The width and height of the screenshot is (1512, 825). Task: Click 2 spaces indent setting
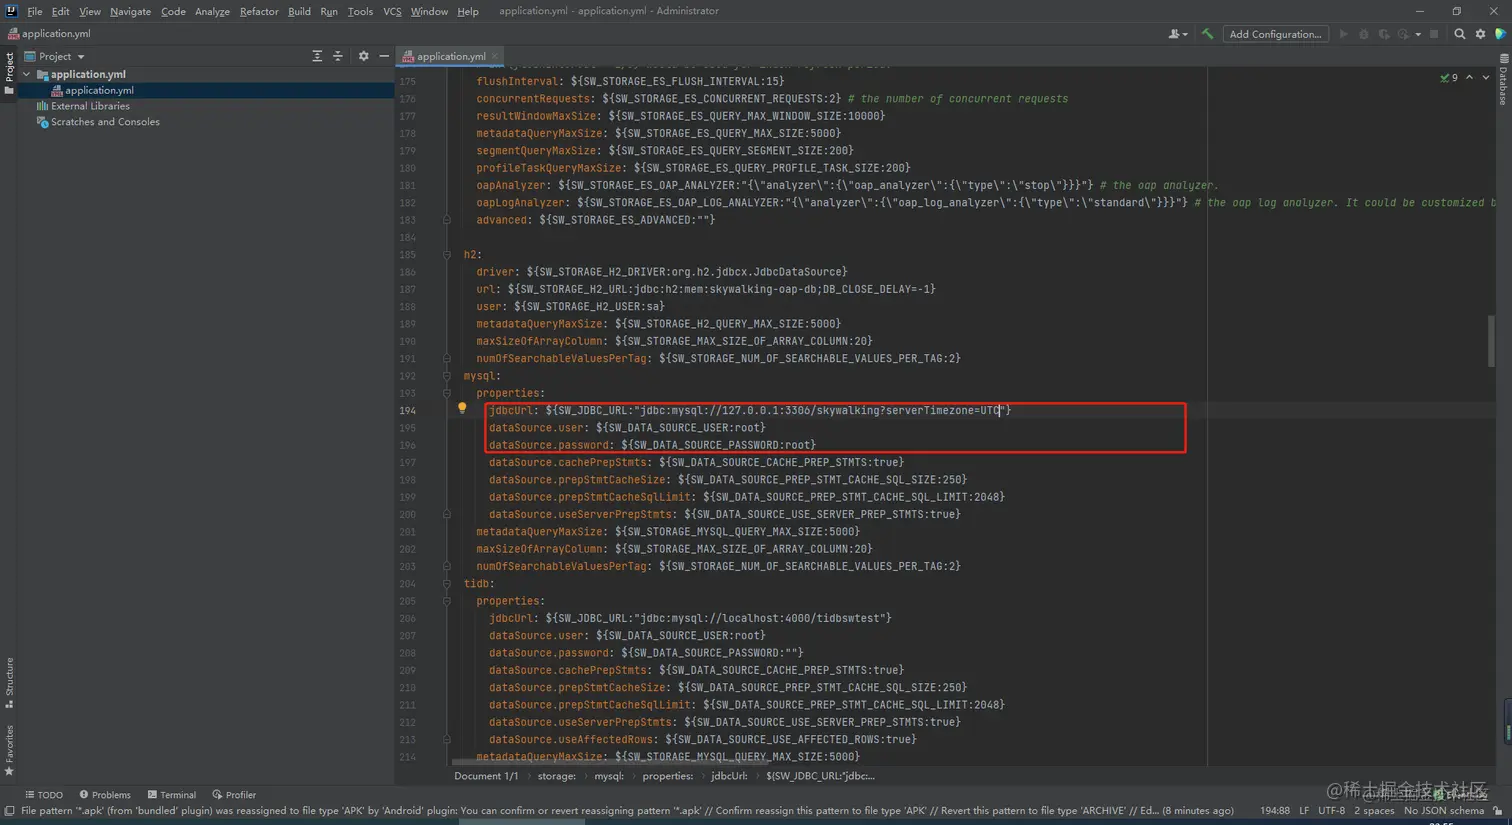click(x=1374, y=811)
